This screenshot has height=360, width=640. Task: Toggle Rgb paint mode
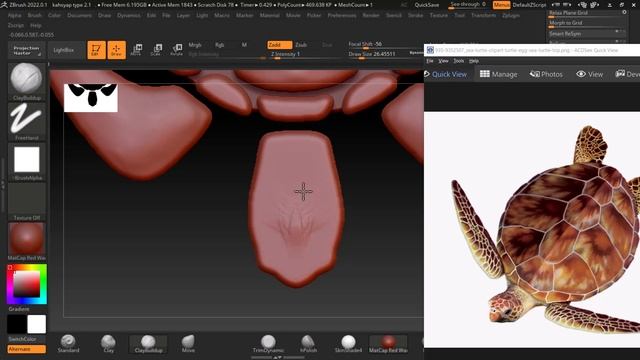coord(220,44)
